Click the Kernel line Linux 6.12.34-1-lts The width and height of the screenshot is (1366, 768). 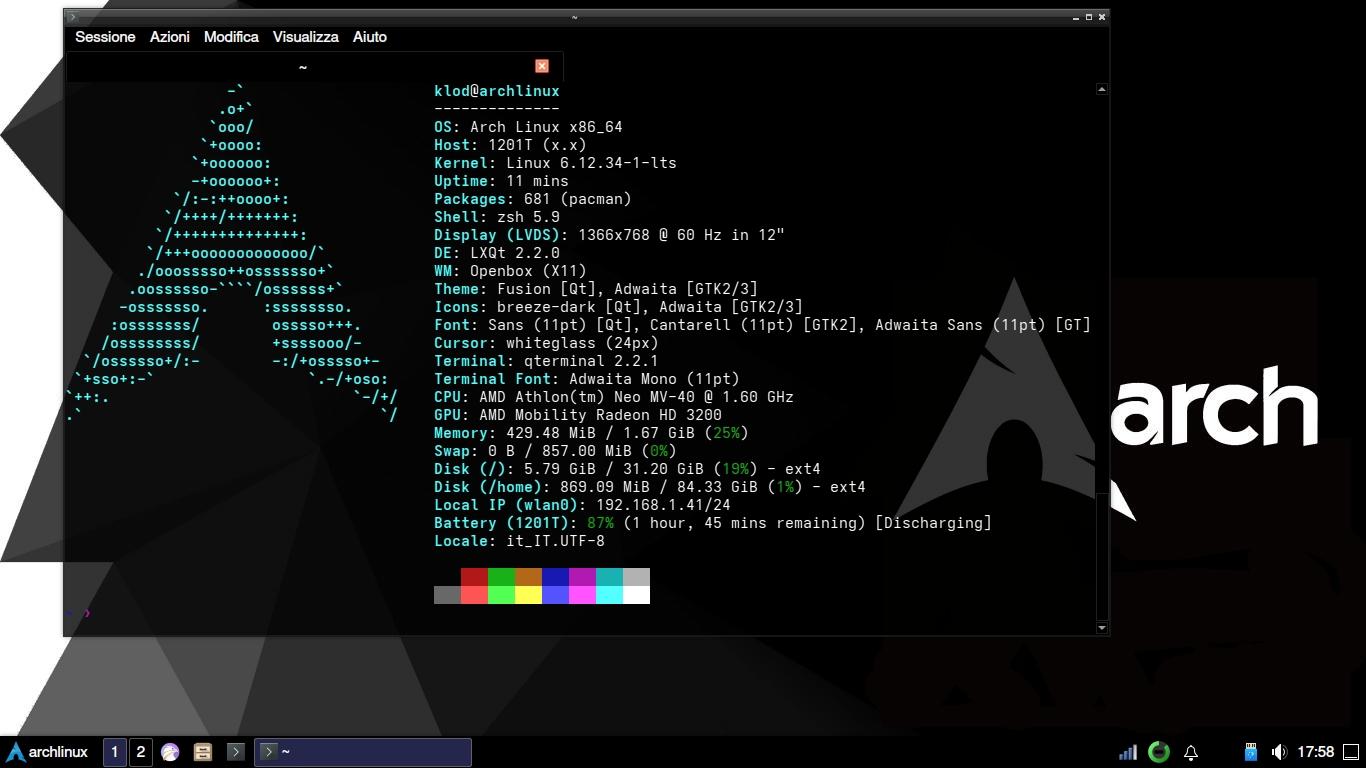555,163
